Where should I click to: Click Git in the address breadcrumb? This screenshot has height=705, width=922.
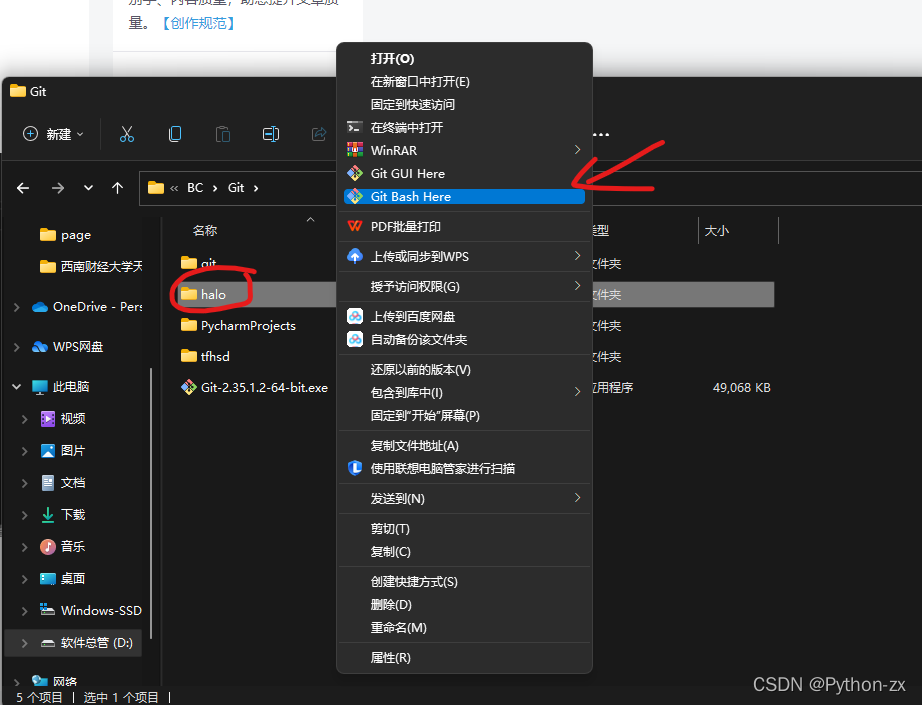[236, 188]
